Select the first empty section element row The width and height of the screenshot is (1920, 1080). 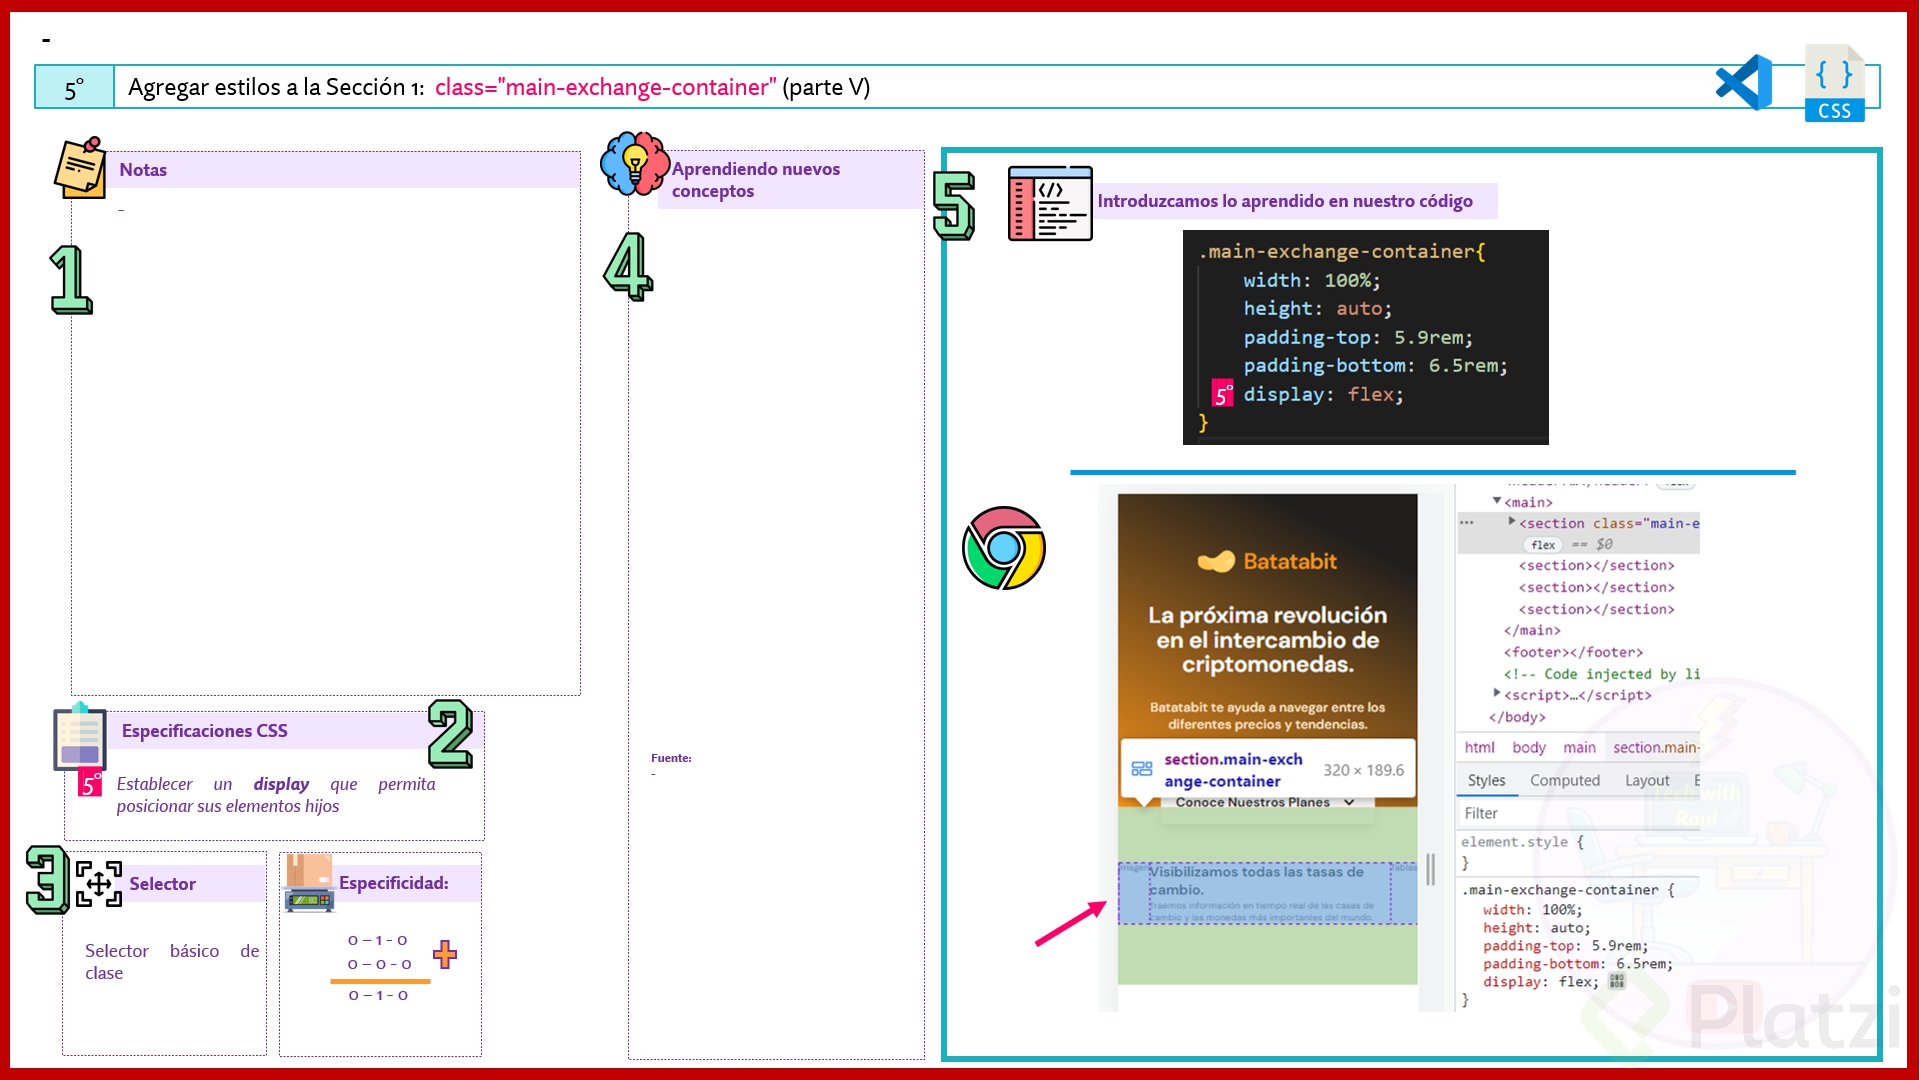click(1596, 565)
